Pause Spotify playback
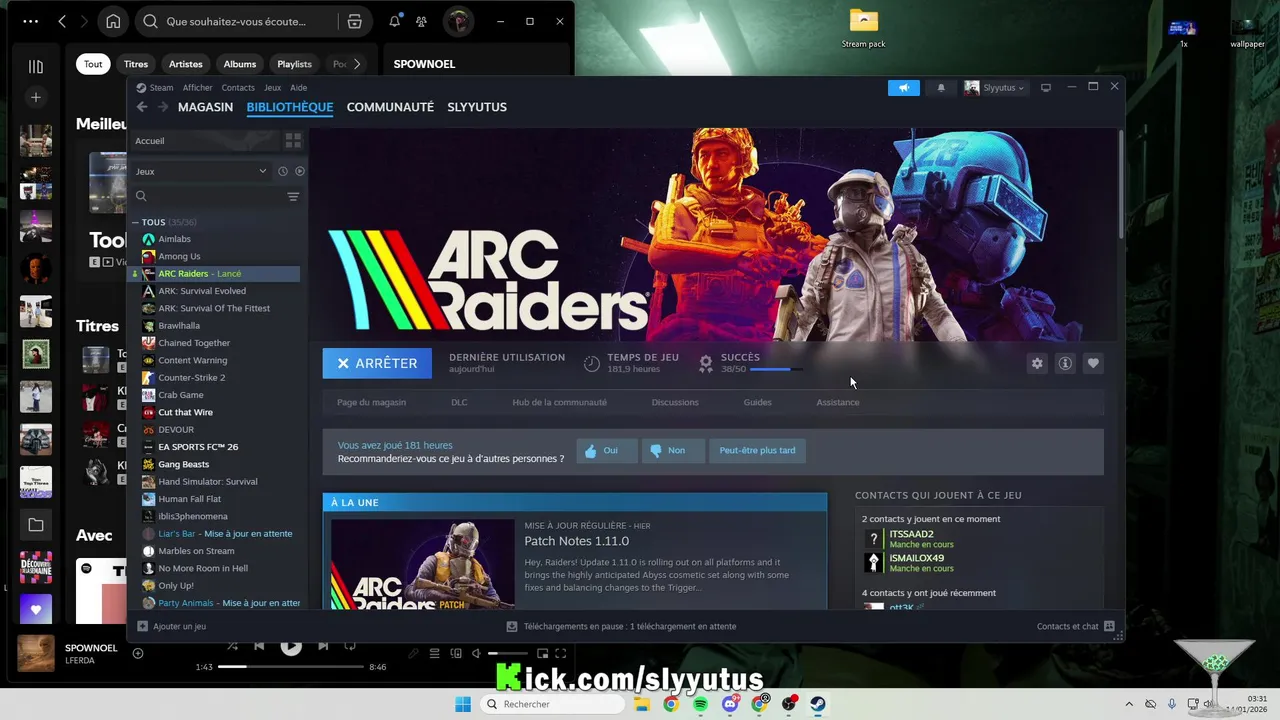This screenshot has height=720, width=1280. [x=291, y=646]
